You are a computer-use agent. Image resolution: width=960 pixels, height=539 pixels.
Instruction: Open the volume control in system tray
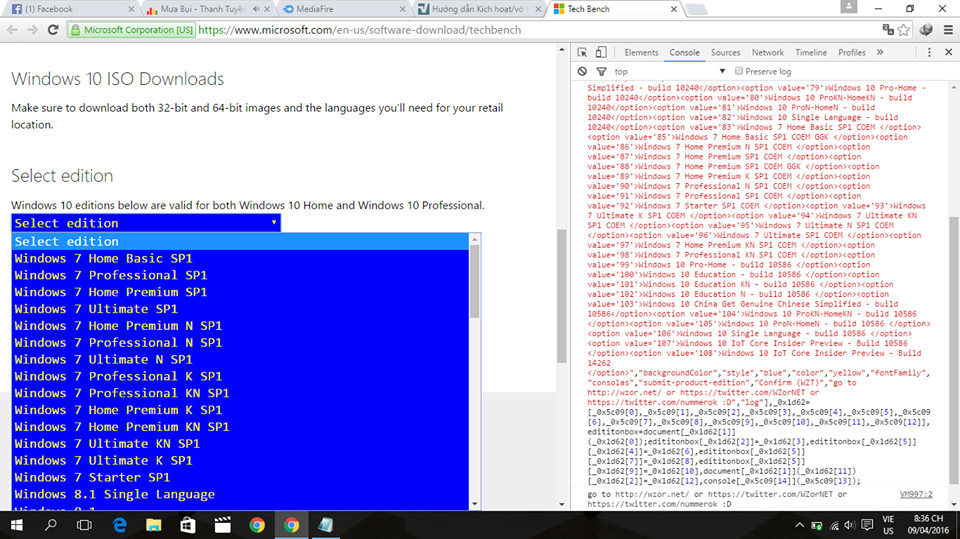(849, 526)
